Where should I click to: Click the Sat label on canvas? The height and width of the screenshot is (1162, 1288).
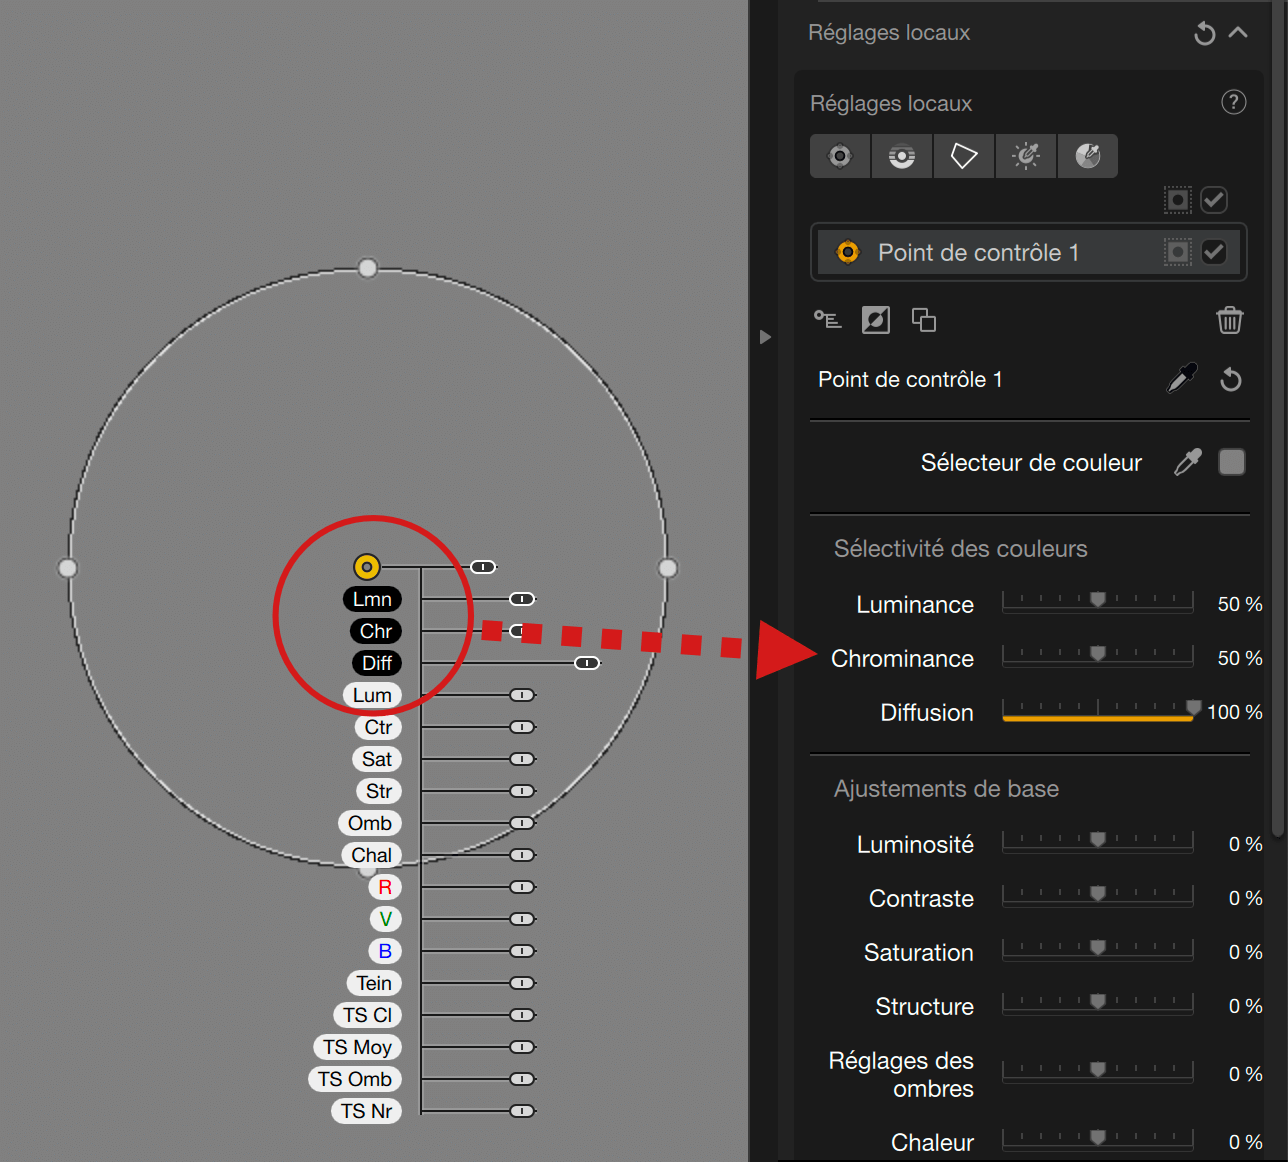[377, 759]
